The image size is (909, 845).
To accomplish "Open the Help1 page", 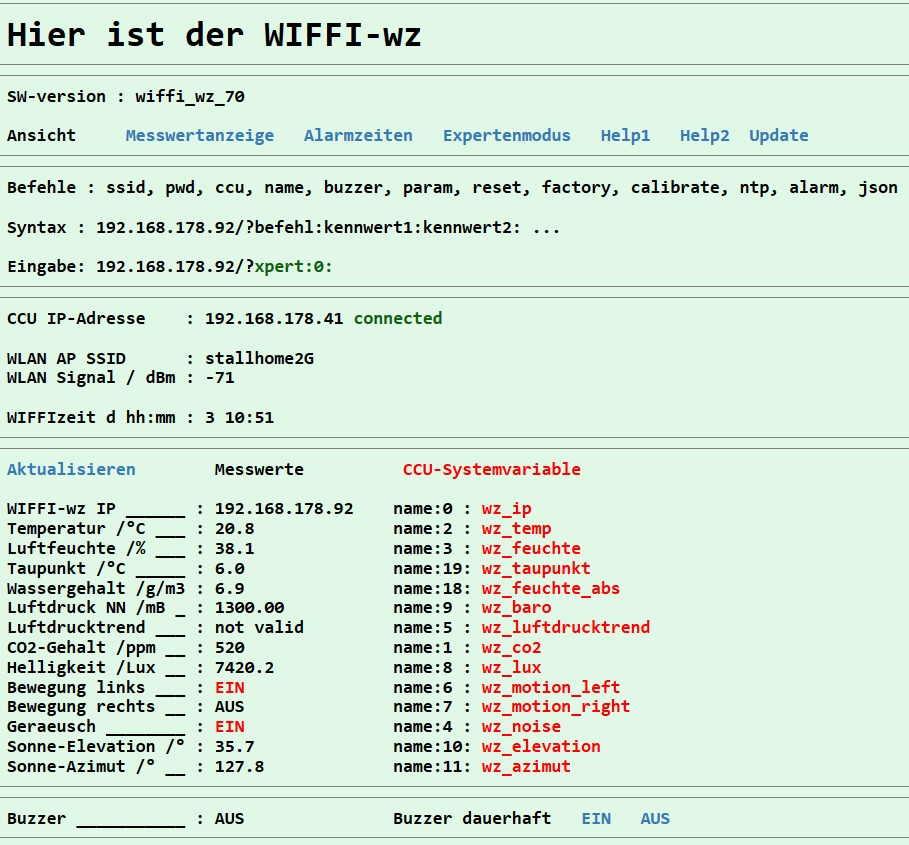I will 626,136.
